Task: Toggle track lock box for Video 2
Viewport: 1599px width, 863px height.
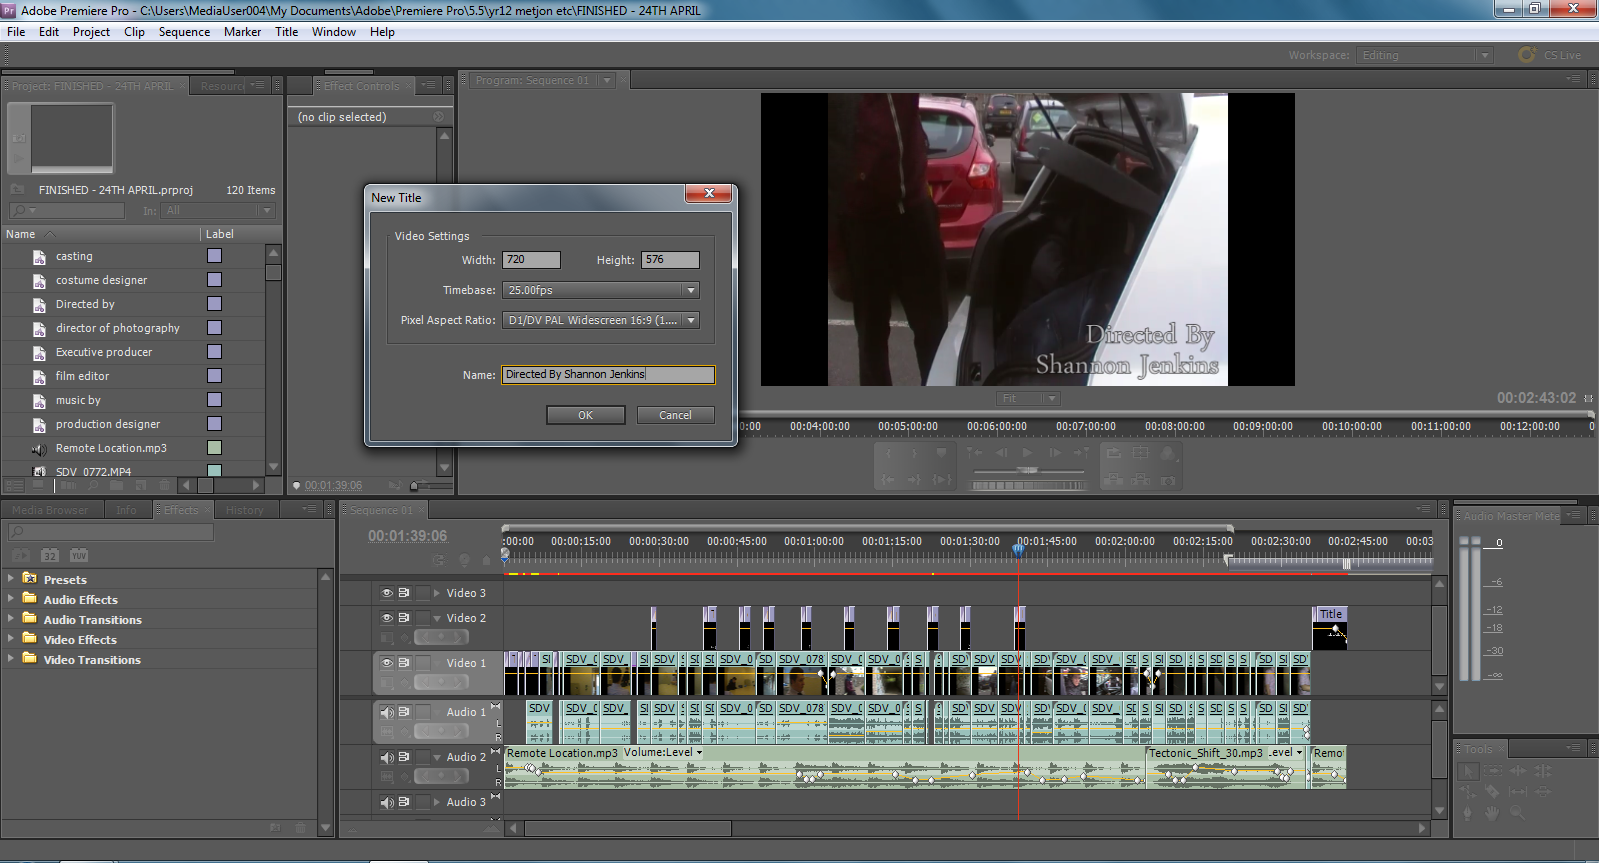Action: click(x=423, y=618)
